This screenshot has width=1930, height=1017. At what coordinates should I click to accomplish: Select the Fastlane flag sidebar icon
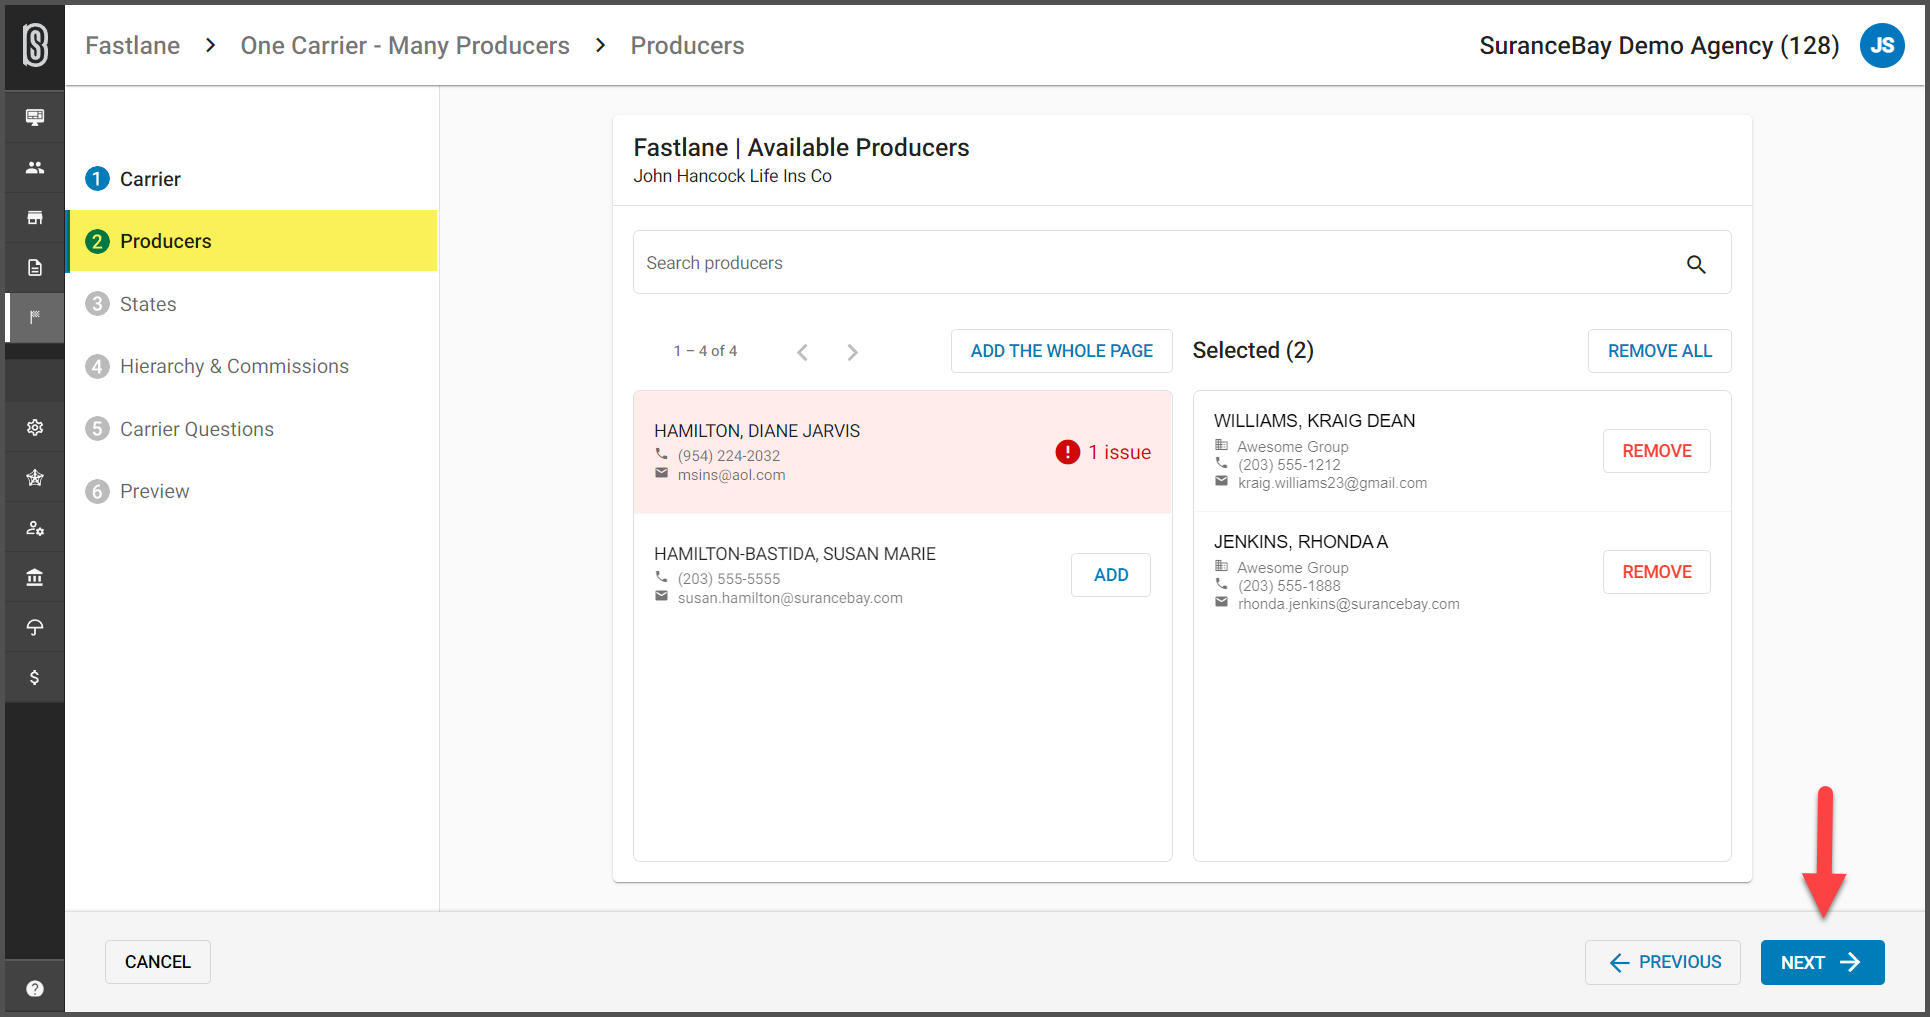click(x=35, y=317)
